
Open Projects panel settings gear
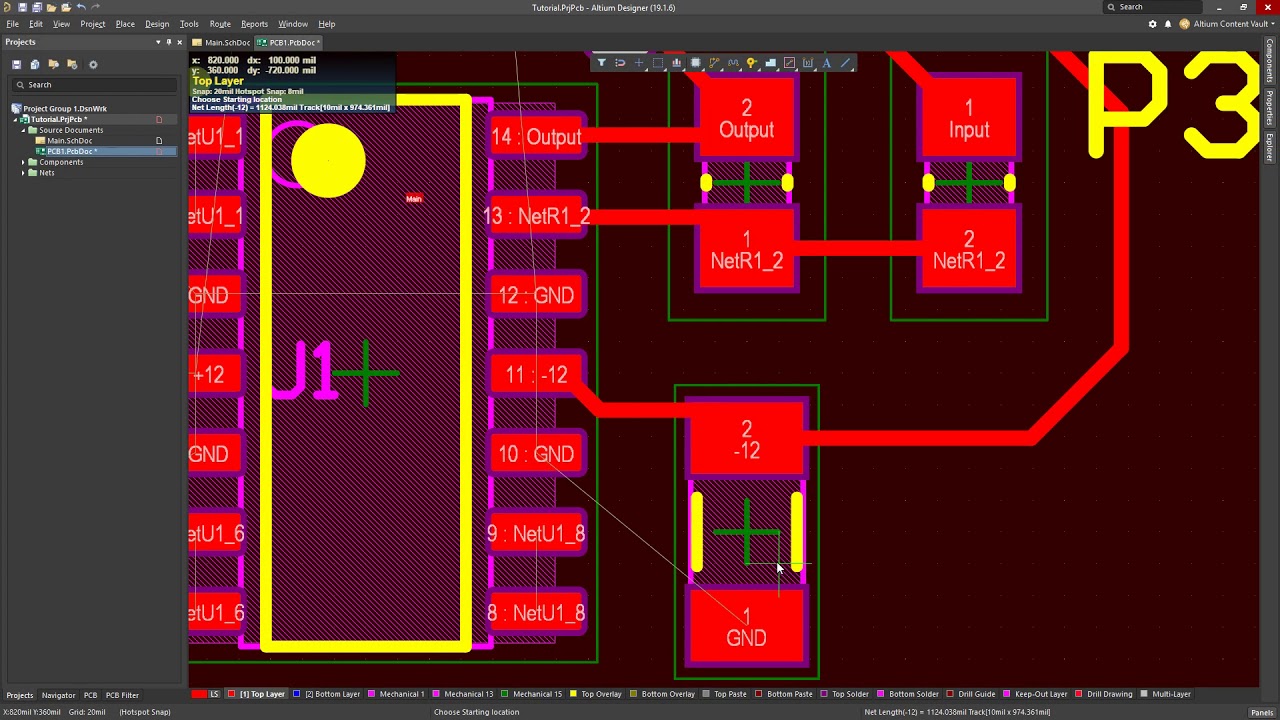click(93, 64)
